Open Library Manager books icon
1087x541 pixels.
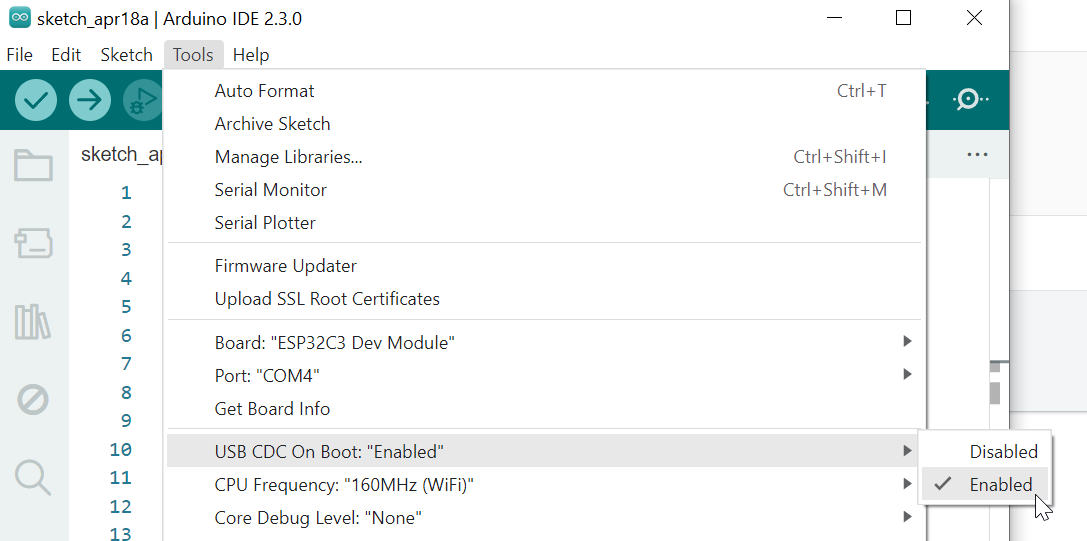pos(33,321)
